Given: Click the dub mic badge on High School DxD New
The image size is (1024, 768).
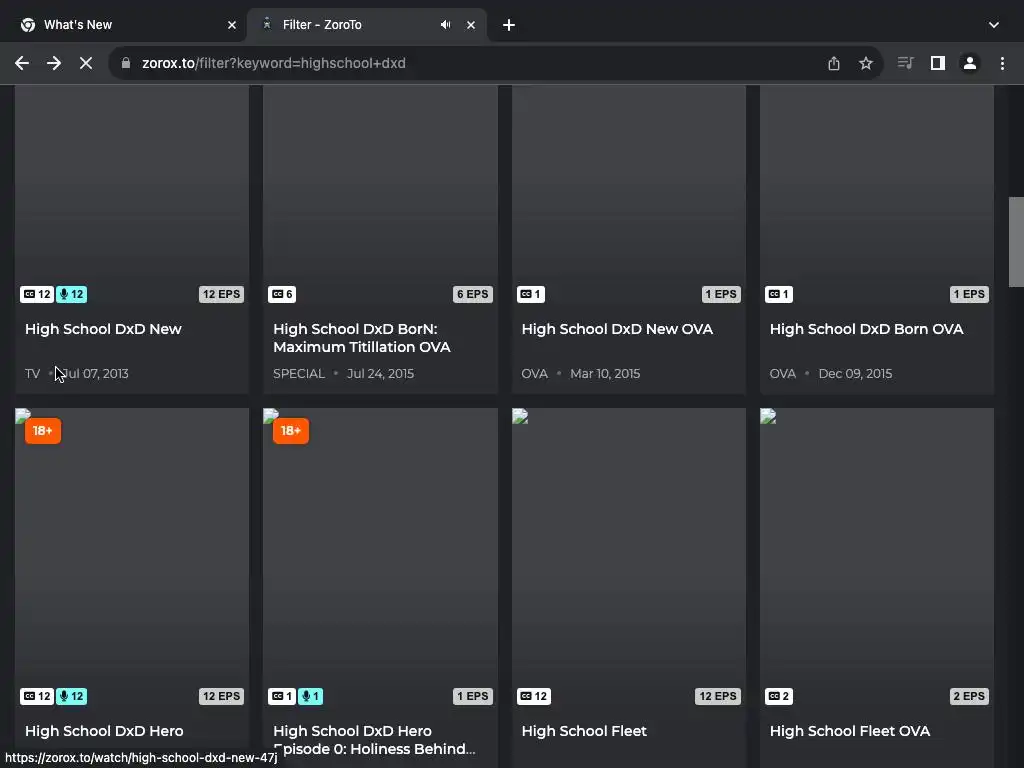Looking at the screenshot, I should click(72, 295).
